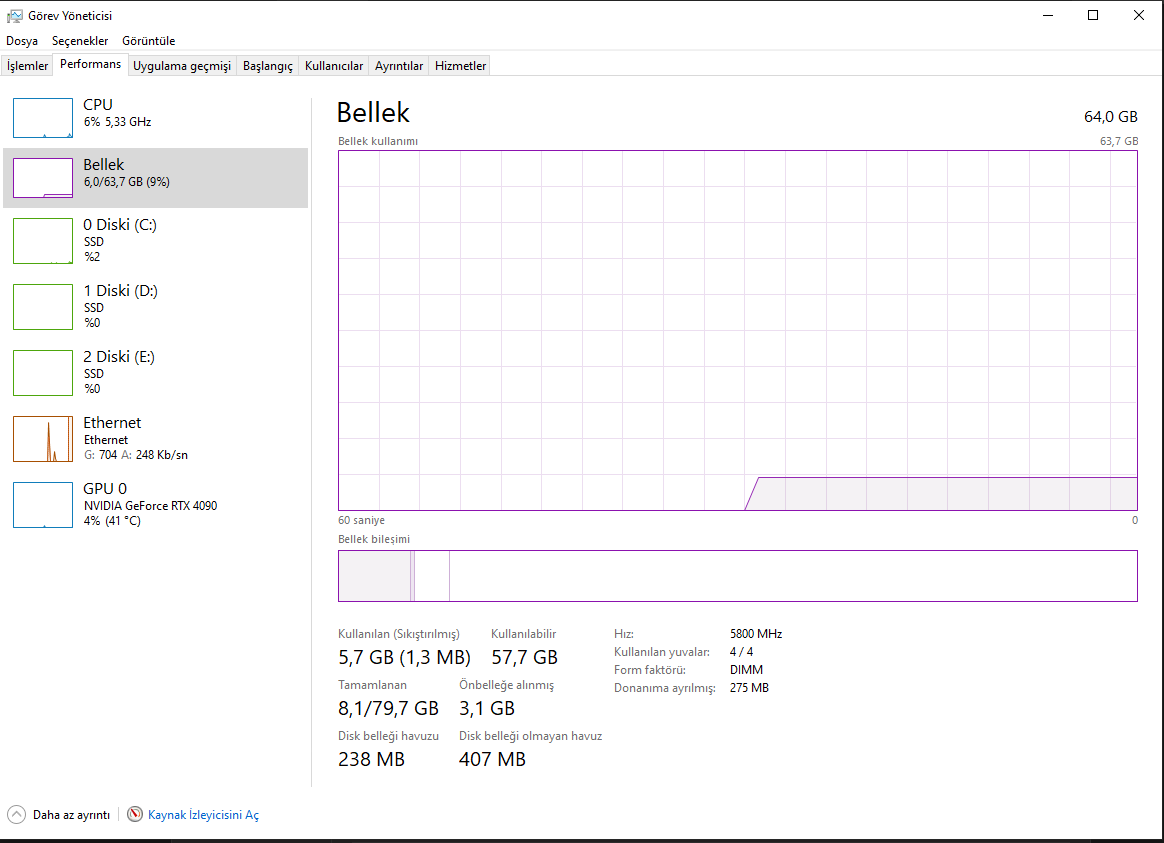Open the 1 Diski (D:) performance view
Viewport: 1164px width, 843px height.
click(x=43, y=307)
